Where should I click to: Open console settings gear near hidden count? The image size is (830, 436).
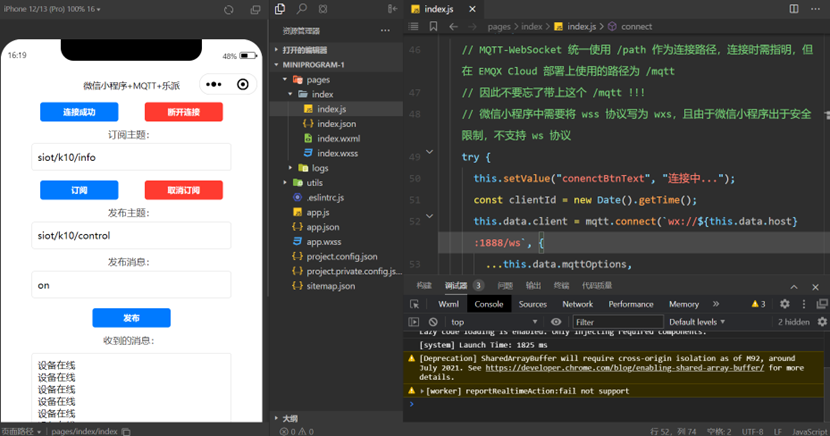(822, 322)
